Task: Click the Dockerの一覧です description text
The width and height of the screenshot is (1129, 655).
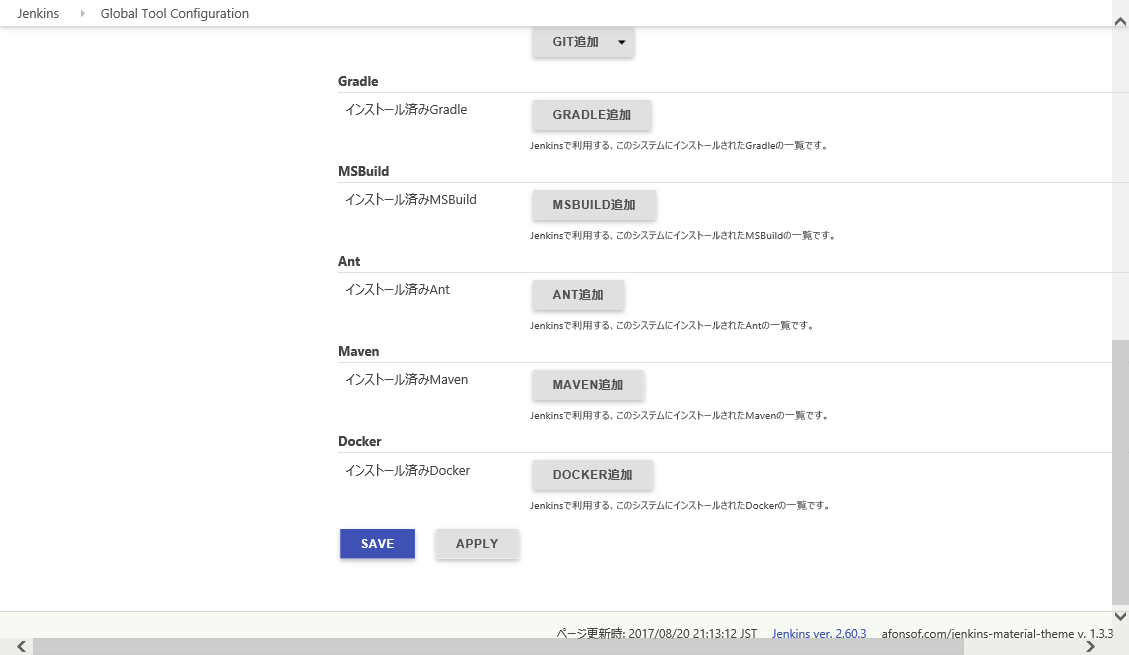Action: 681,505
